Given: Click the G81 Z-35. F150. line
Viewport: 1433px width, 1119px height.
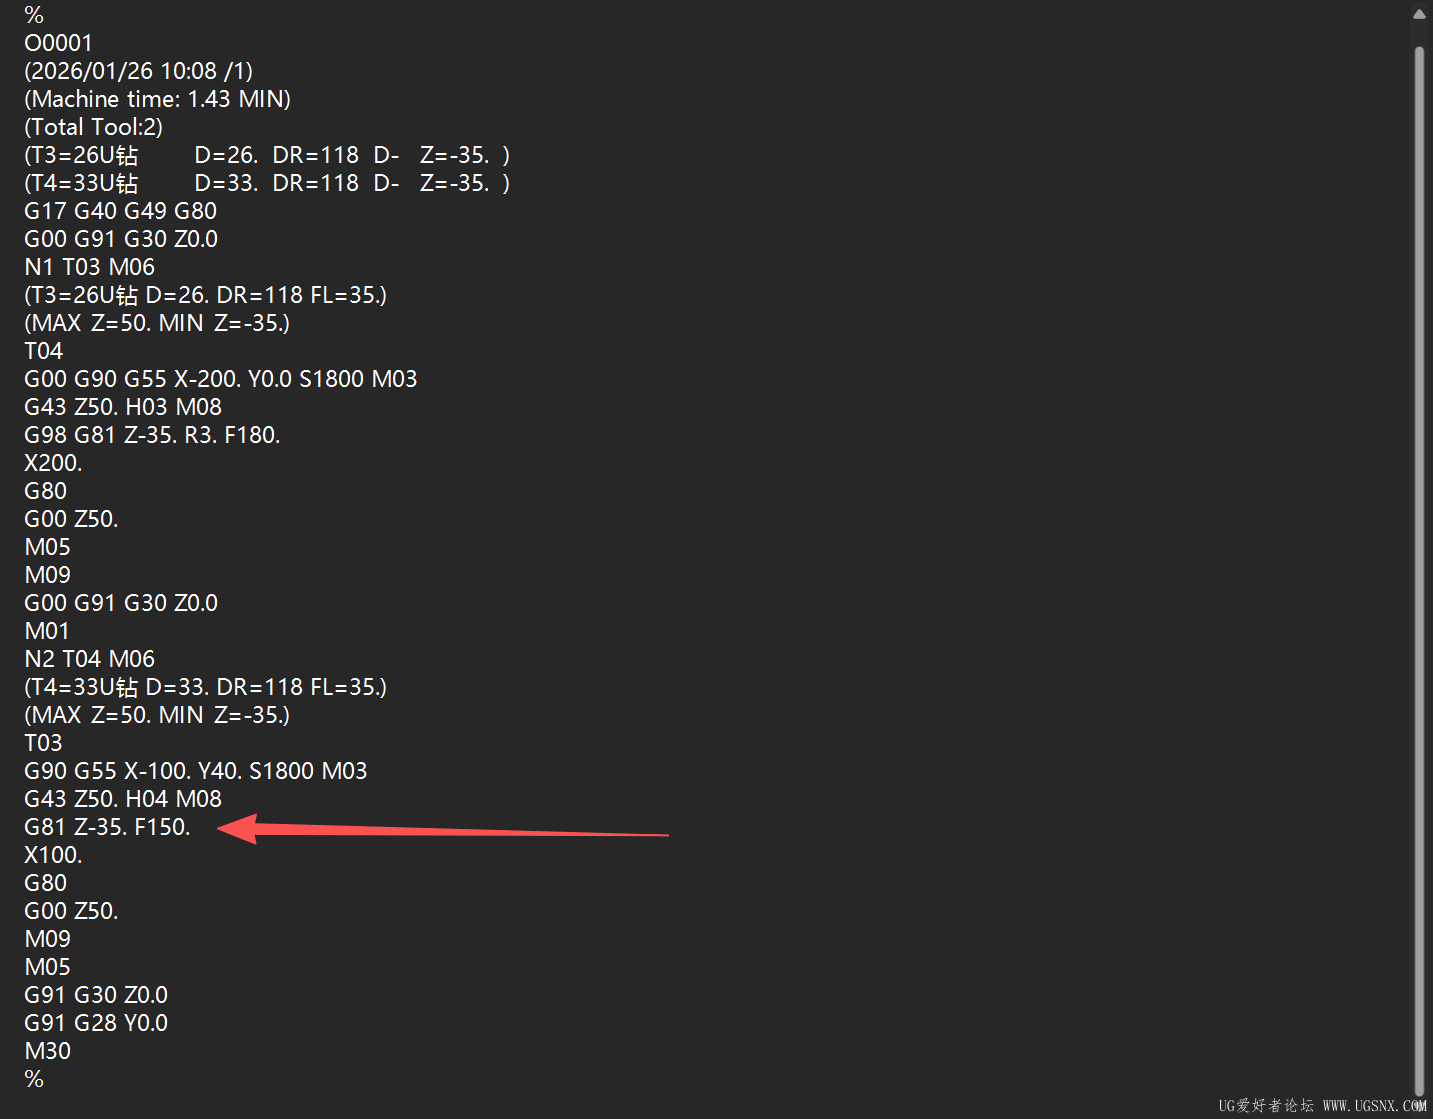Looking at the screenshot, I should [x=107, y=827].
